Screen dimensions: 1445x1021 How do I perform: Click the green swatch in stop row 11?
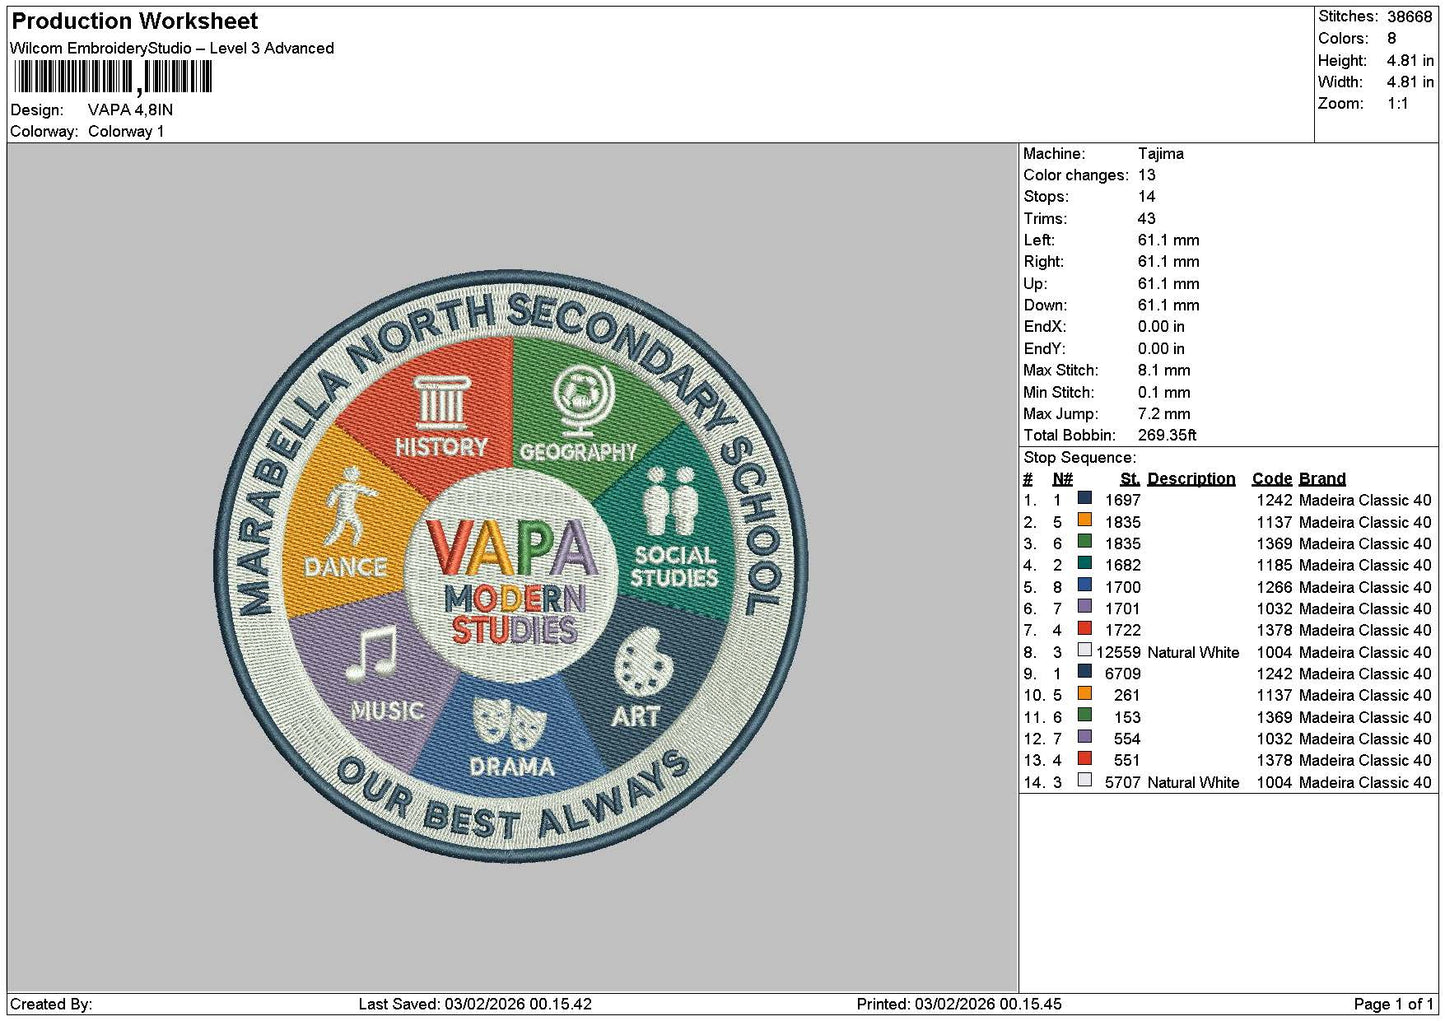pyautogui.click(x=1084, y=715)
